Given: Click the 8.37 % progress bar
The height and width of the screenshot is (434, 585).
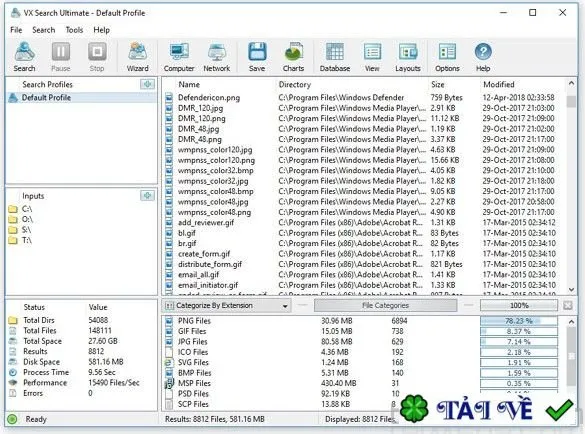Looking at the screenshot, I should (x=519, y=331).
